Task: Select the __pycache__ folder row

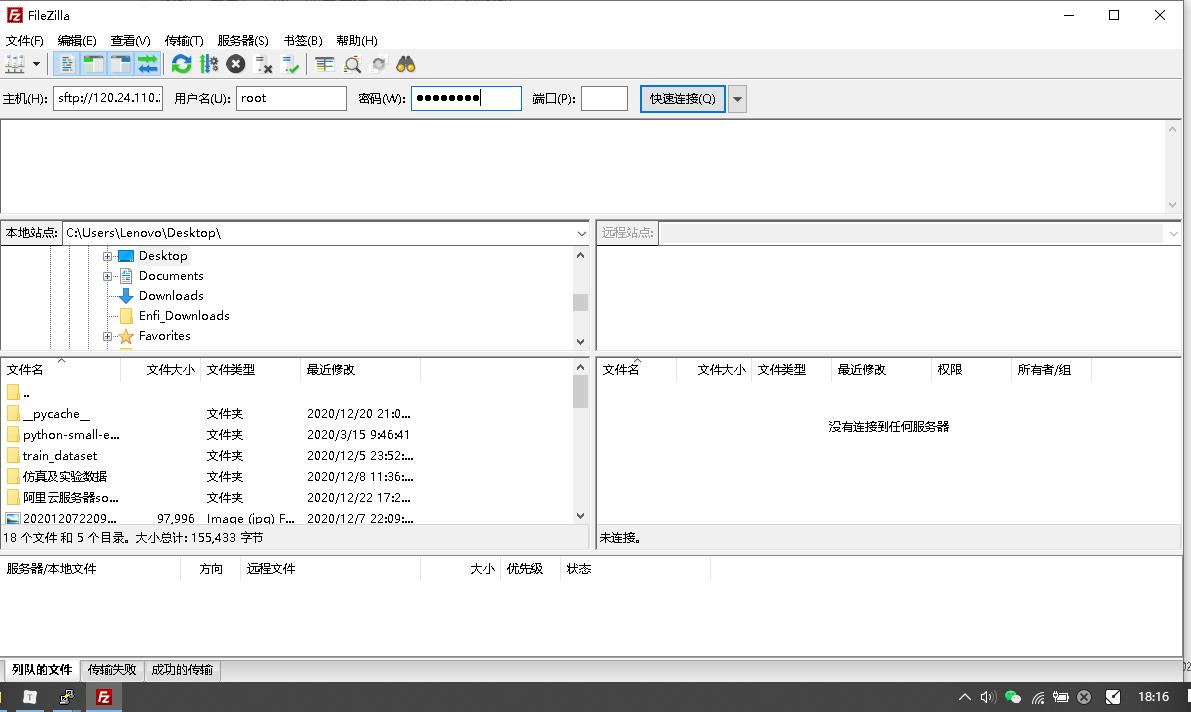Action: click(x=286, y=414)
